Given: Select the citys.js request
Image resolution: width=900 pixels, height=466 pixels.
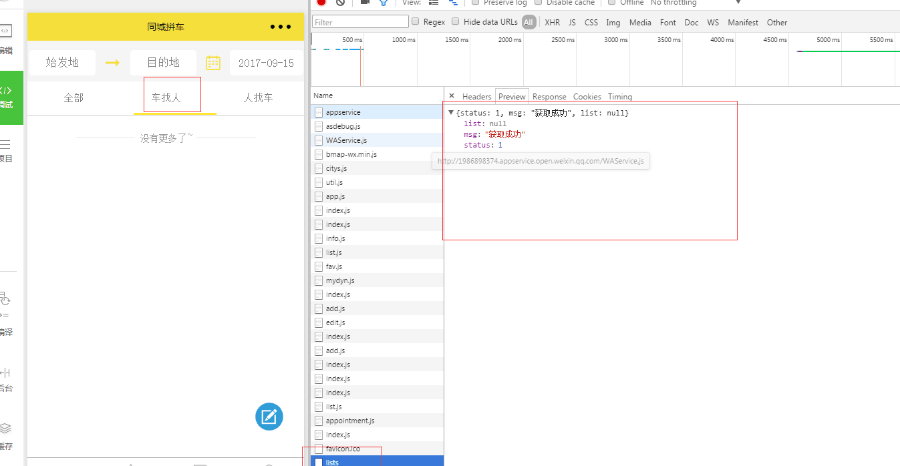Looking at the screenshot, I should (377, 168).
